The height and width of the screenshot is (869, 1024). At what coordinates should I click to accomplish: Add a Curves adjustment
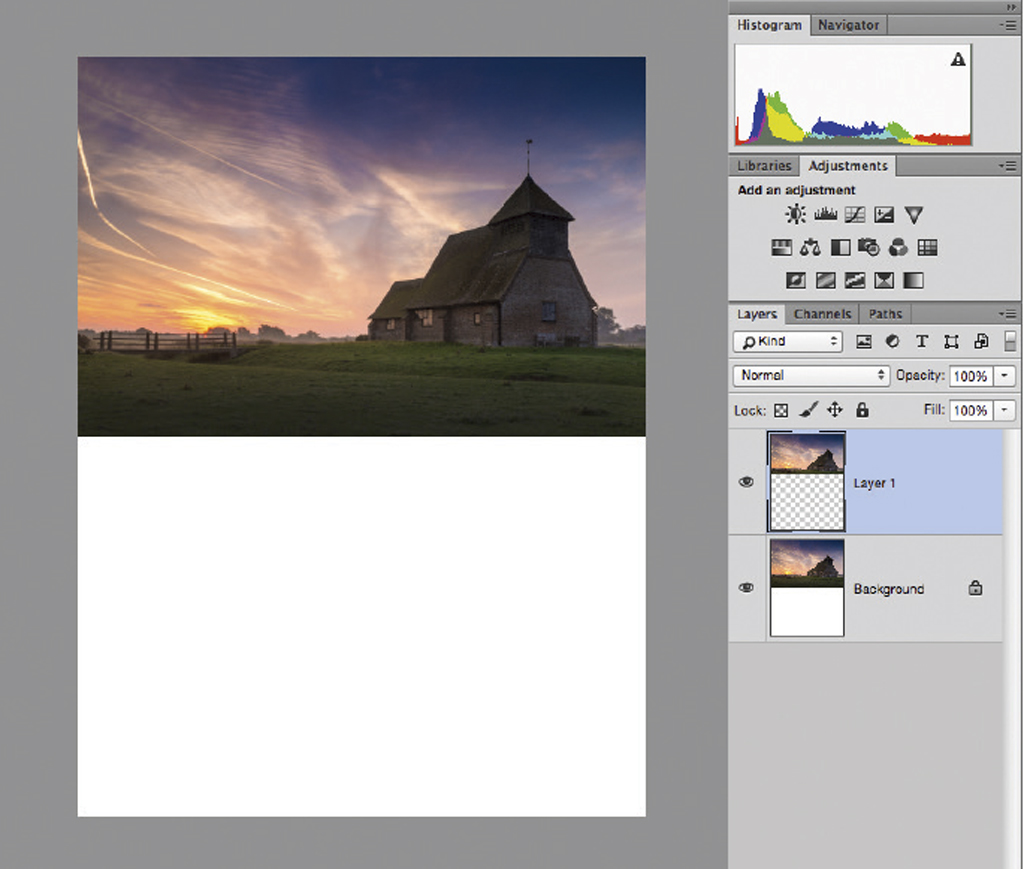(855, 214)
